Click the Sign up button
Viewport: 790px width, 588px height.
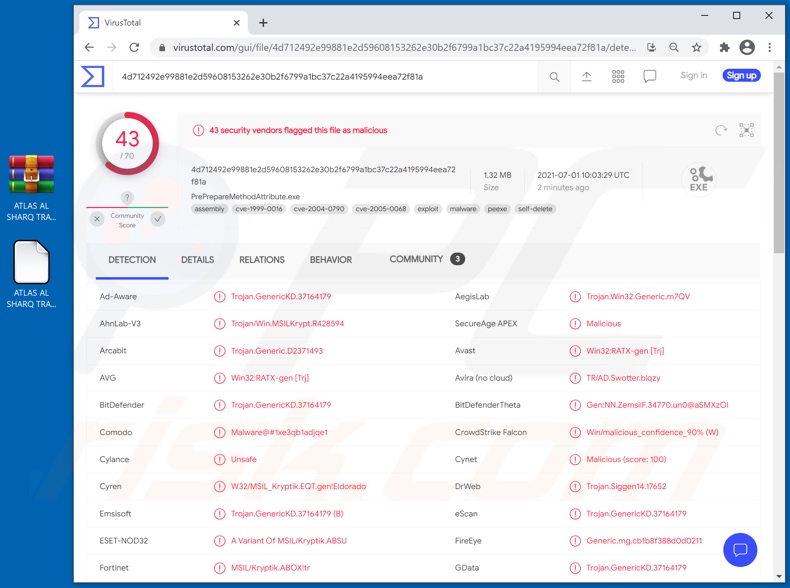coord(741,76)
